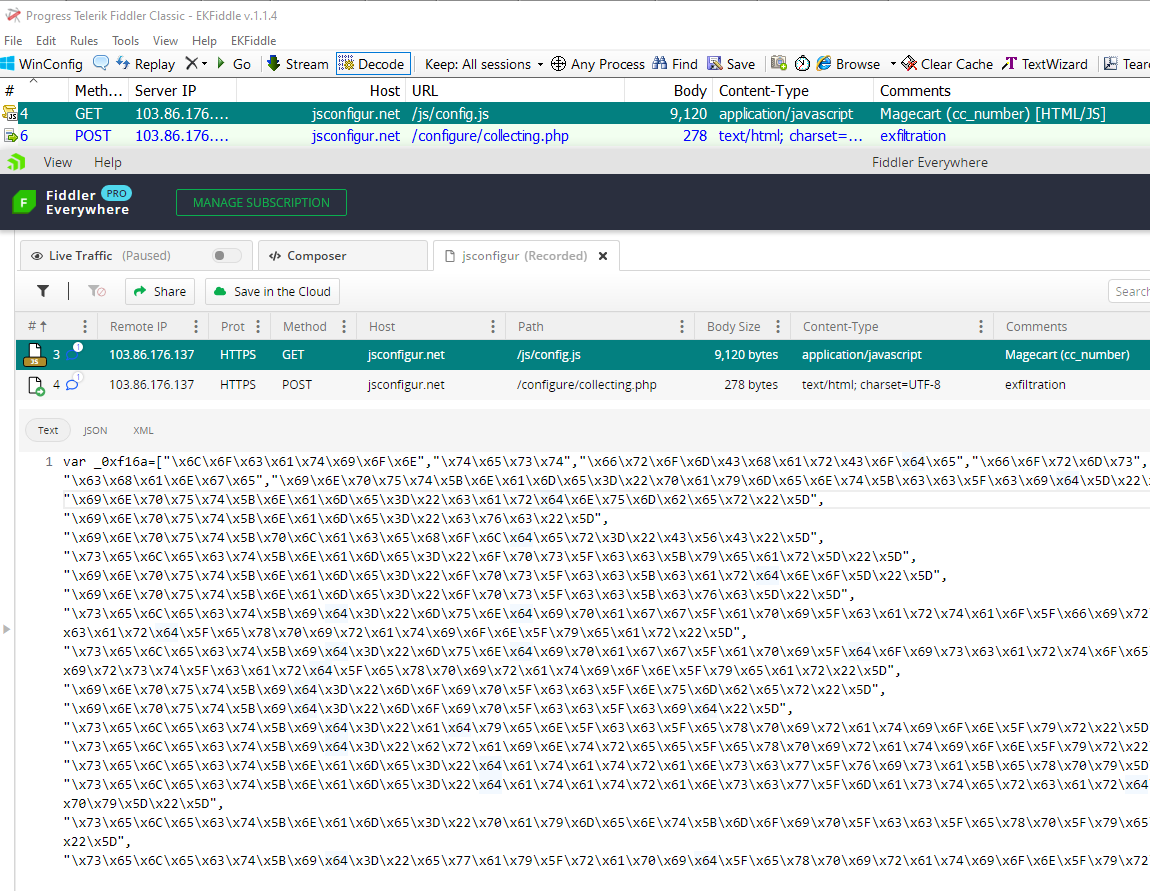1150x891 pixels.
Task: Click the Fiddler Everywhere green logo icon
Action: coord(17,162)
